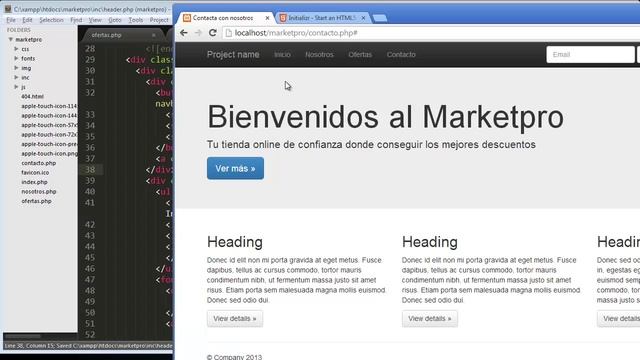
Task: Open the View menu
Action: (x=95, y=20)
